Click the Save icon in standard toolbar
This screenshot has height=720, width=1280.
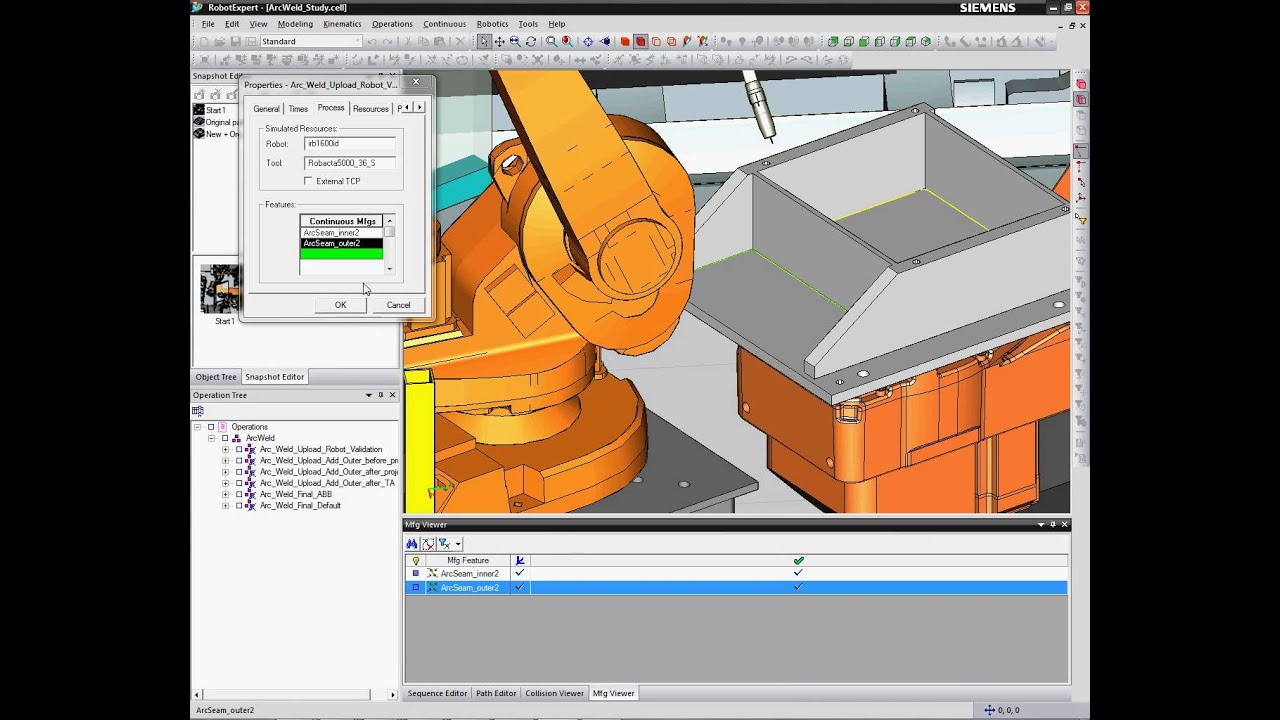pyautogui.click(x=236, y=41)
